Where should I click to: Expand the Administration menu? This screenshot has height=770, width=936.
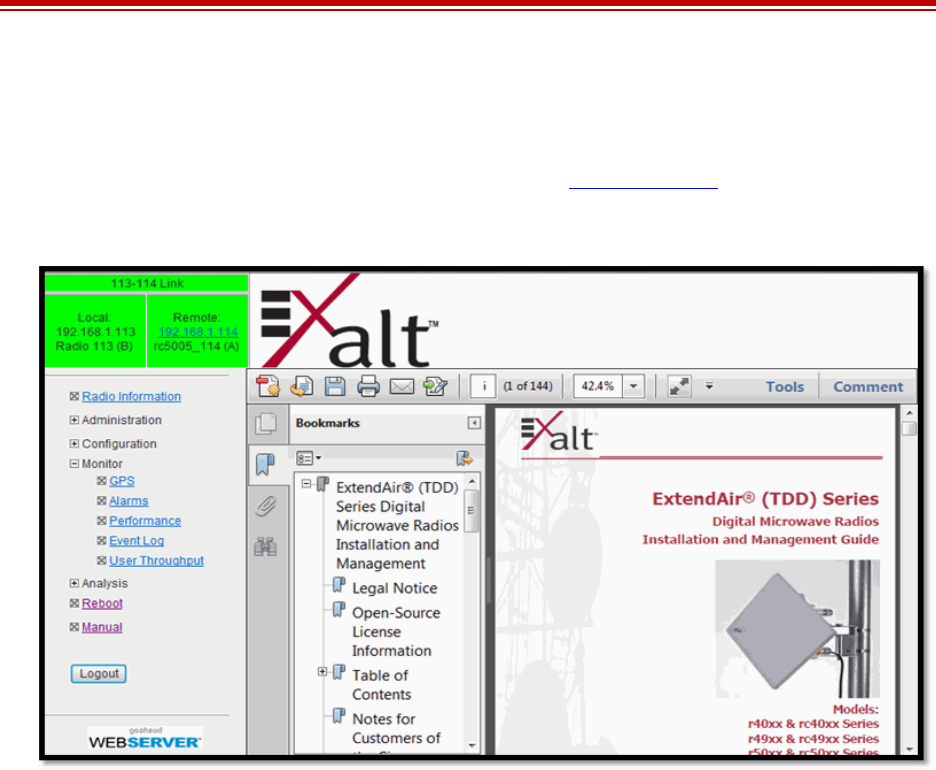74,420
